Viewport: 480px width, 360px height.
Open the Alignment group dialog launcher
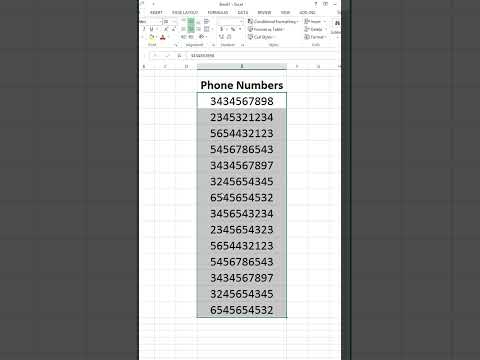pyautogui.click(x=213, y=45)
